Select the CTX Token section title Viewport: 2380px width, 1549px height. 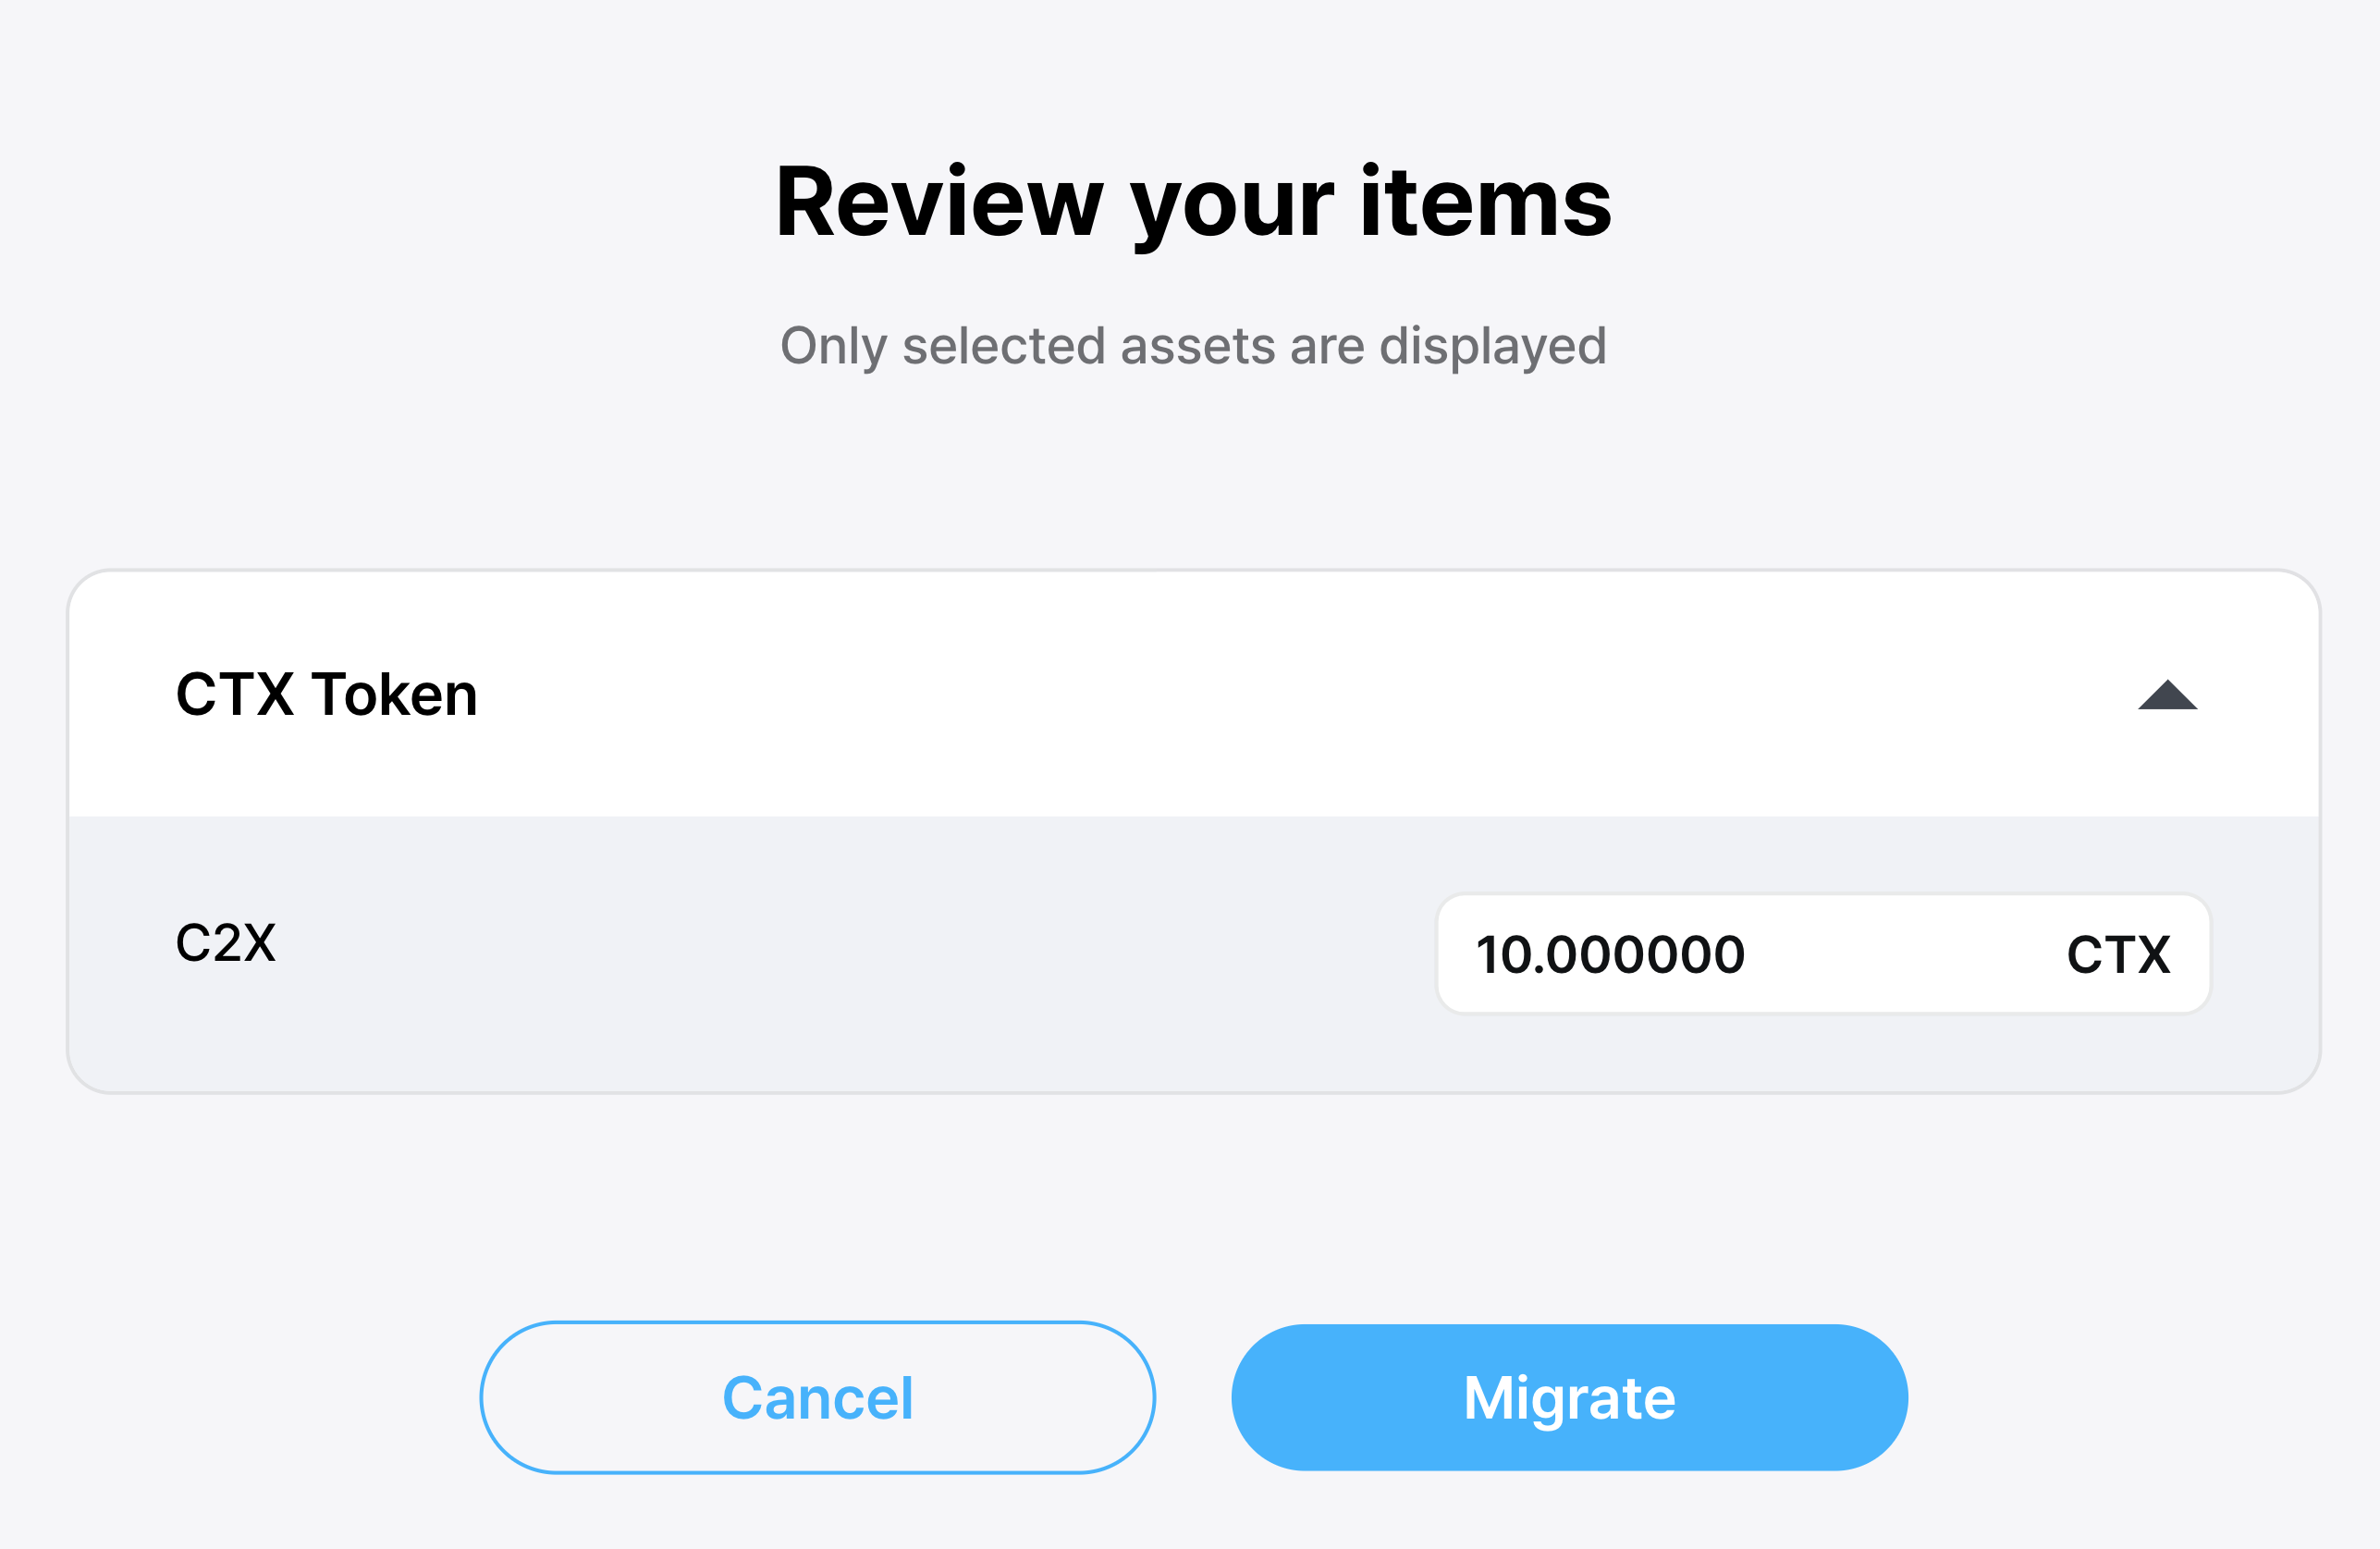[326, 694]
